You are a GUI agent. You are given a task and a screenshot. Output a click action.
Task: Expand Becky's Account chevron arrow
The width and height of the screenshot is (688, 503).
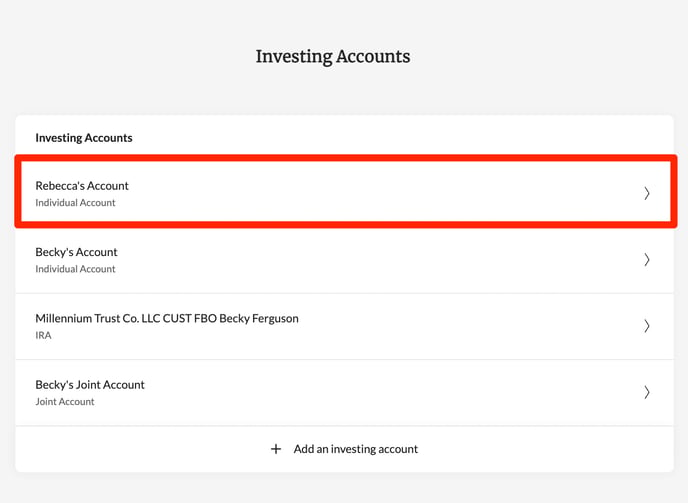tap(647, 259)
